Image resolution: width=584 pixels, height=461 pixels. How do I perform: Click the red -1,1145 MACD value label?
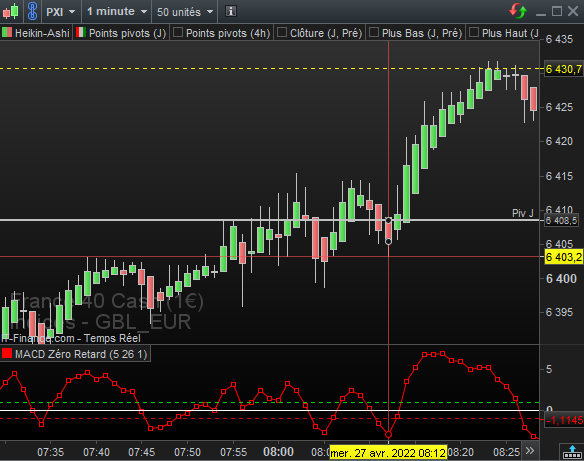coord(565,420)
